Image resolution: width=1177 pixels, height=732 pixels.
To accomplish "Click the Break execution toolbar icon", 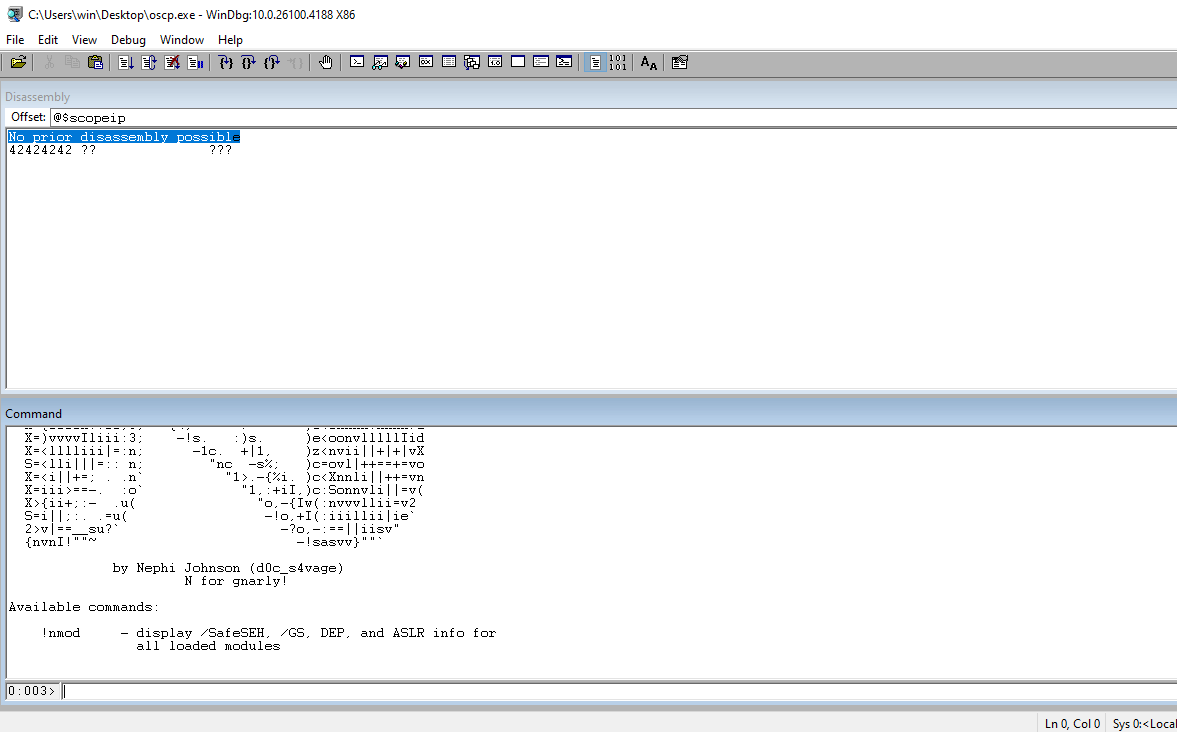I will pos(196,63).
